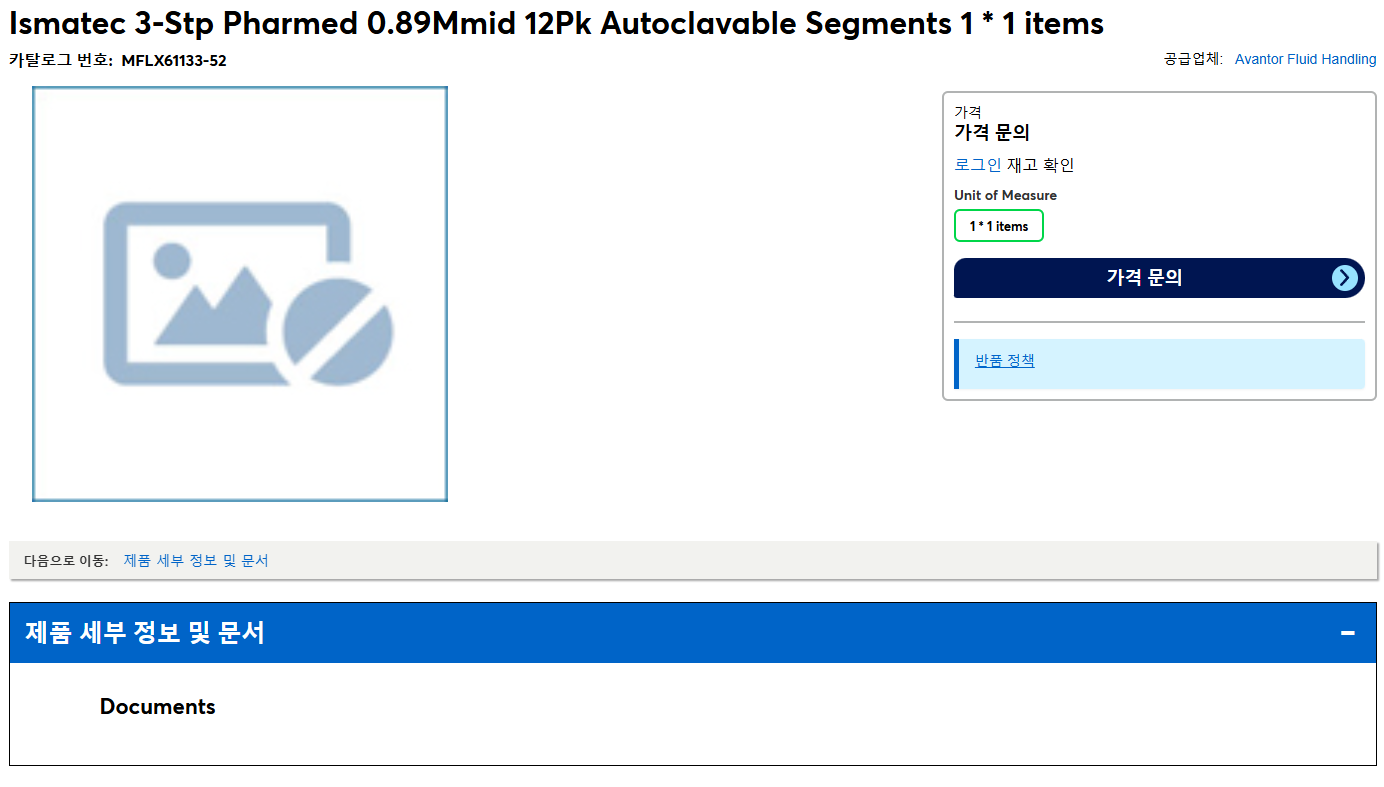
Task: Click catalog number MFLX61133-52
Action: 174,60
